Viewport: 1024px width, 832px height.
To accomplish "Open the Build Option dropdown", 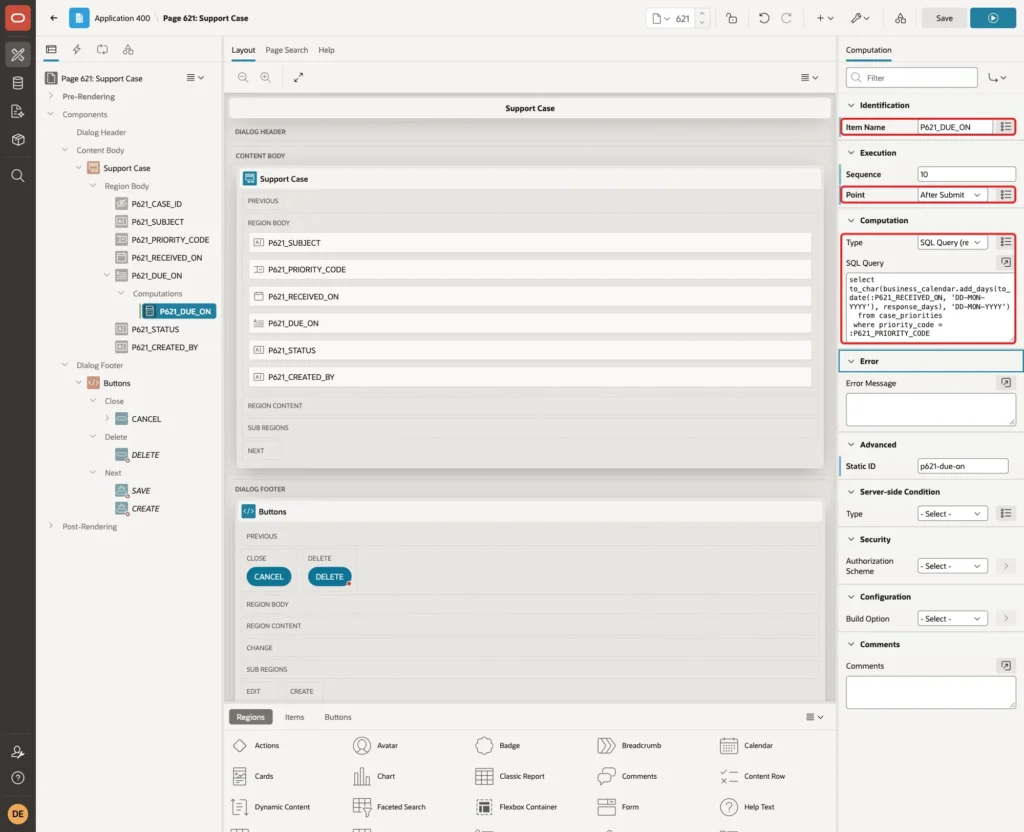I will pyautogui.click(x=952, y=618).
